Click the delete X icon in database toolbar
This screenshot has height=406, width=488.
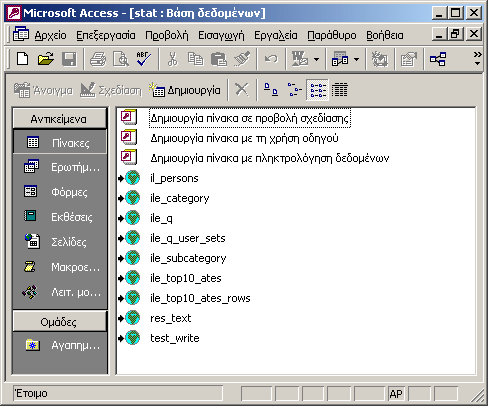[242, 90]
